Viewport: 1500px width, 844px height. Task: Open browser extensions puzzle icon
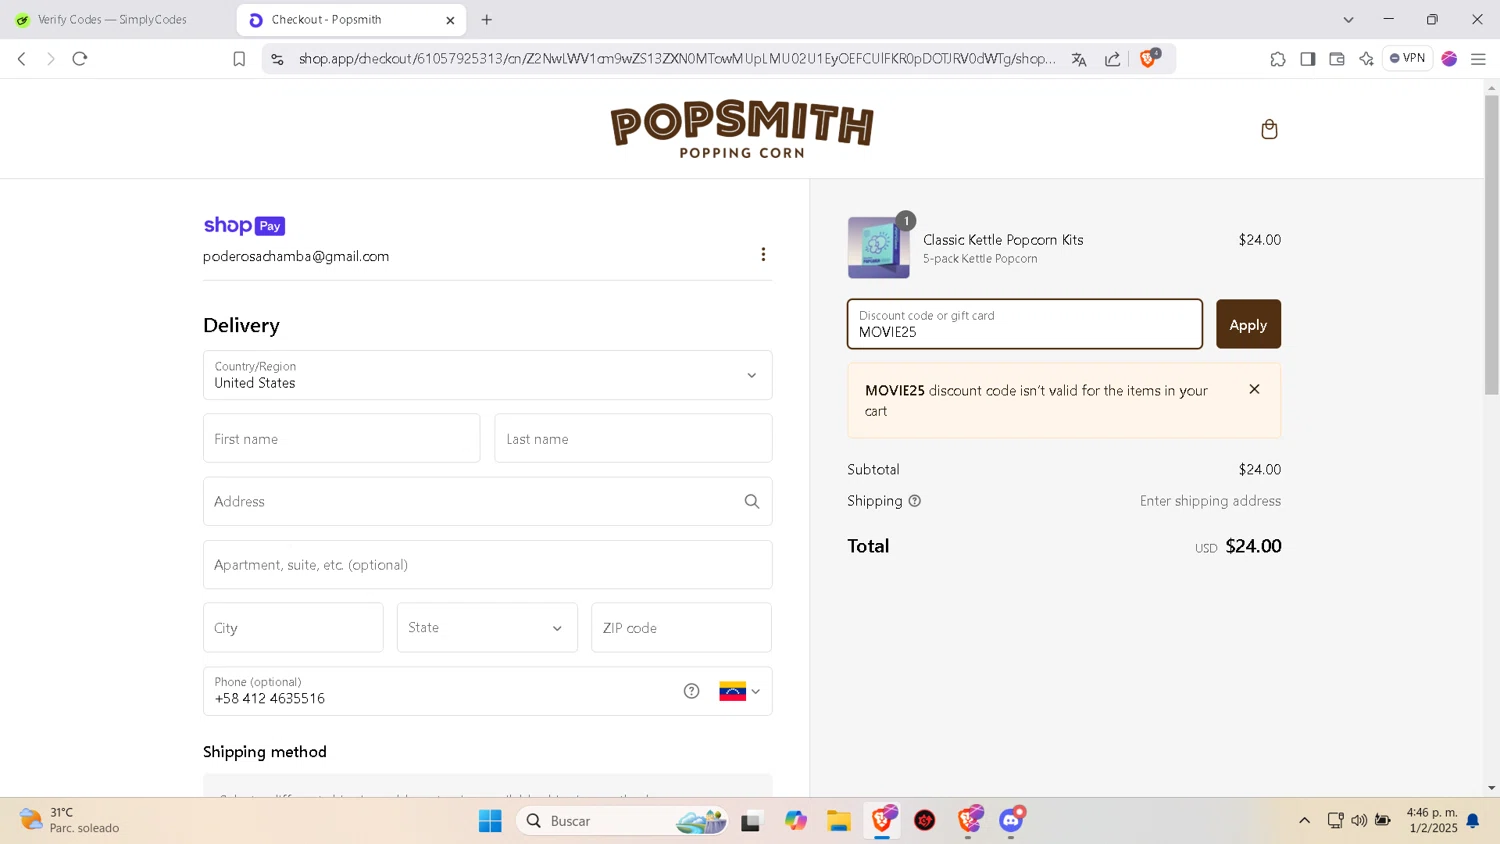click(x=1277, y=59)
